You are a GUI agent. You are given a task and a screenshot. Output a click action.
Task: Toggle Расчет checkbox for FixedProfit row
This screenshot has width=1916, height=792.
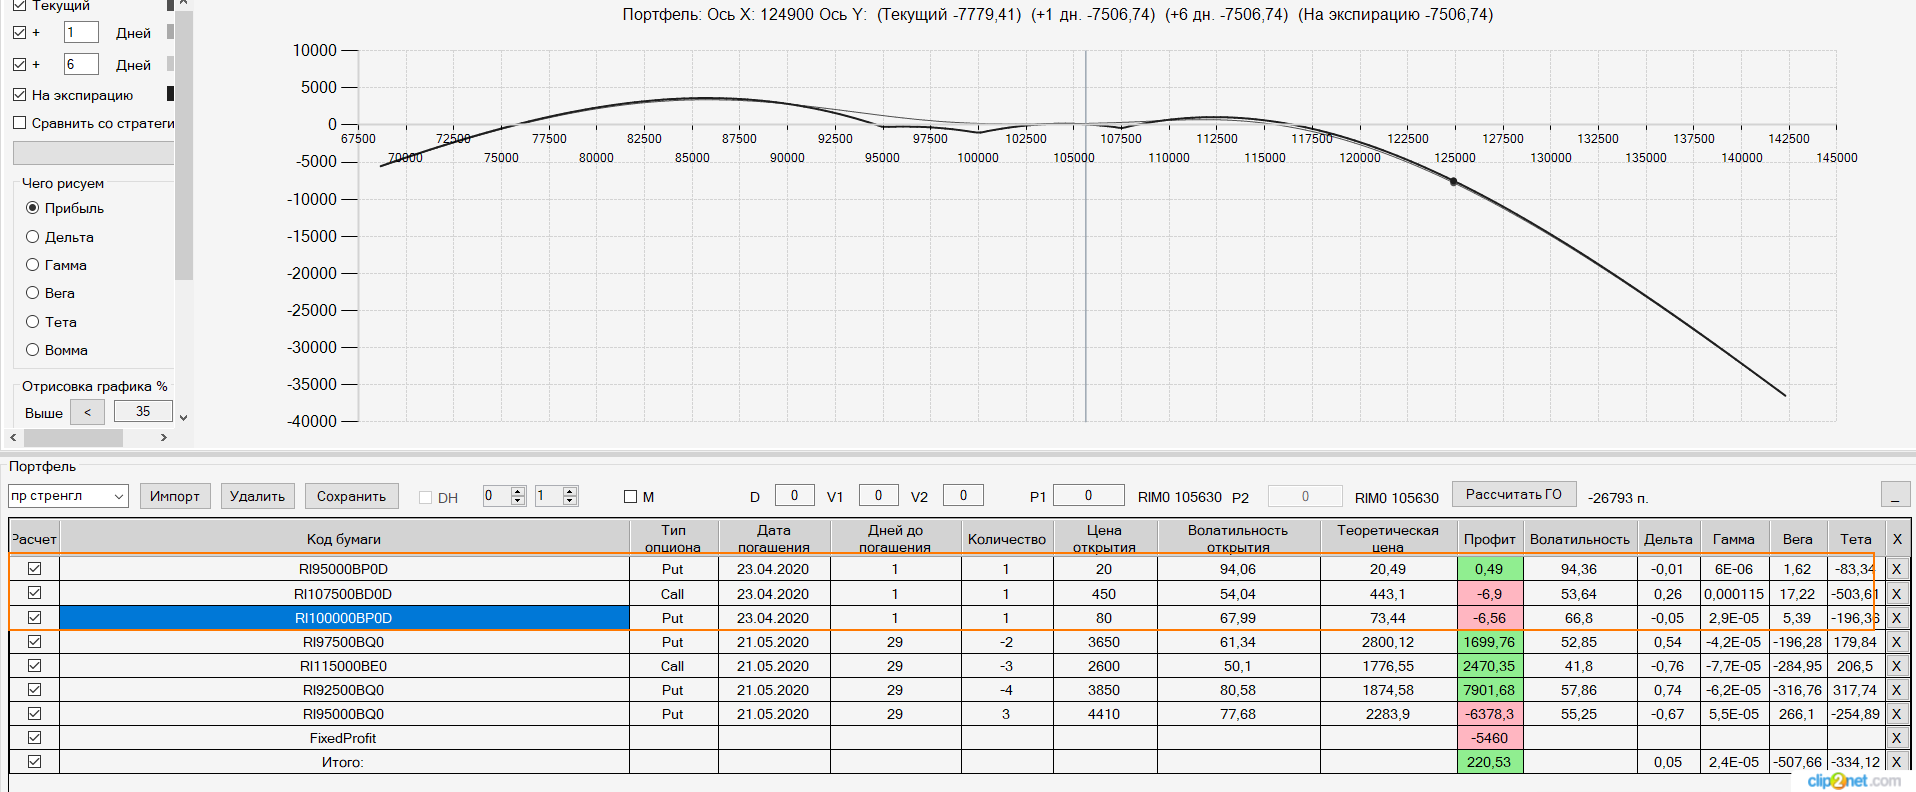pyautogui.click(x=34, y=738)
